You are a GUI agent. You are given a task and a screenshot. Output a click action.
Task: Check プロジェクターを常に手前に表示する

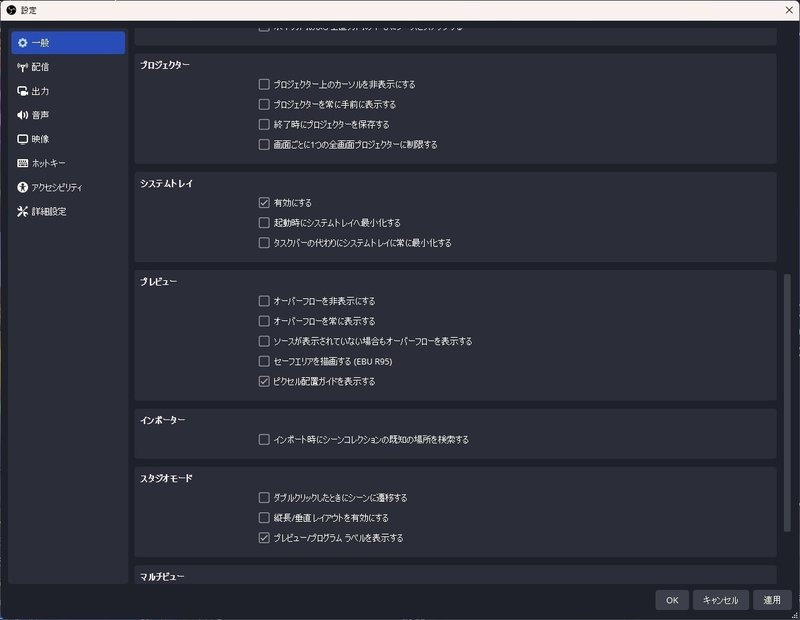click(x=264, y=105)
